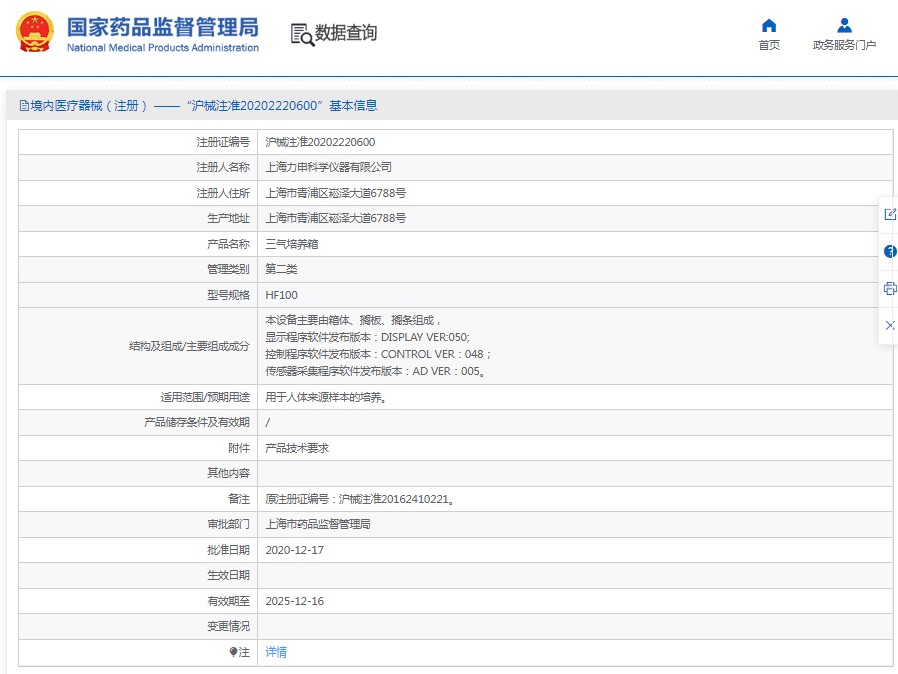Click the bulb icon beside 注
This screenshot has height=674, width=898.
(233, 652)
